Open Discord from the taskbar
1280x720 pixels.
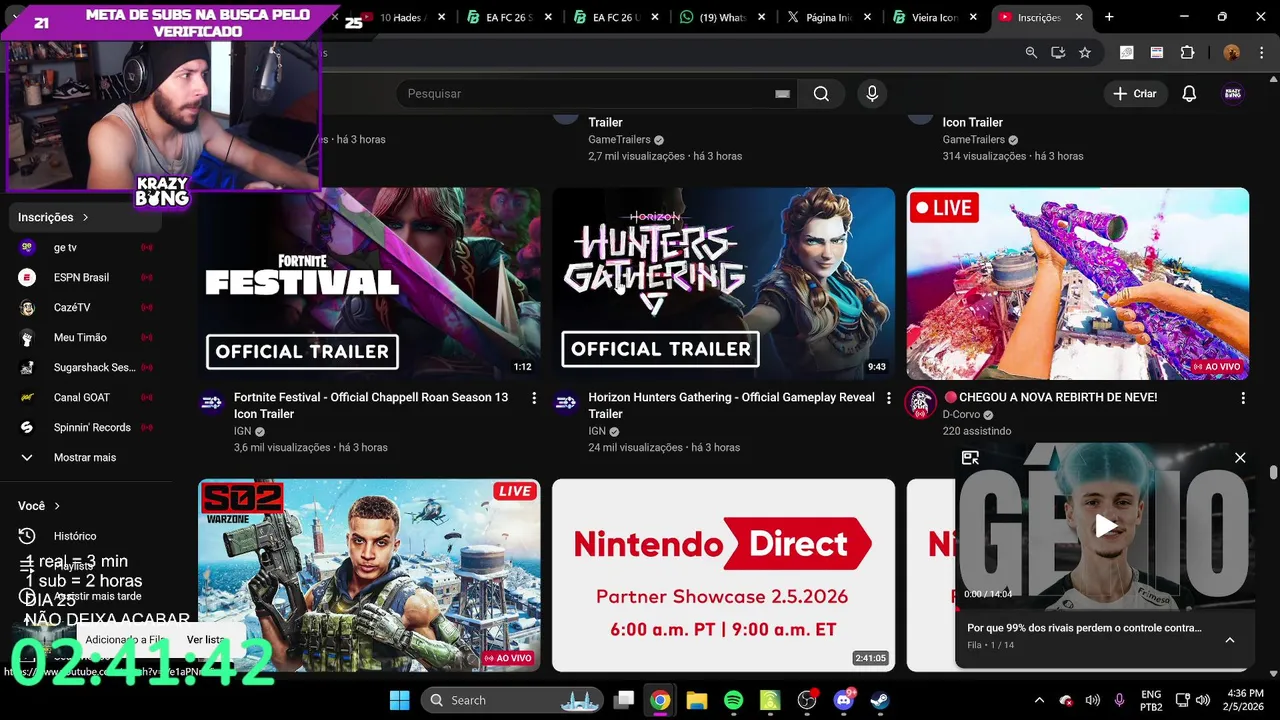tap(843, 700)
